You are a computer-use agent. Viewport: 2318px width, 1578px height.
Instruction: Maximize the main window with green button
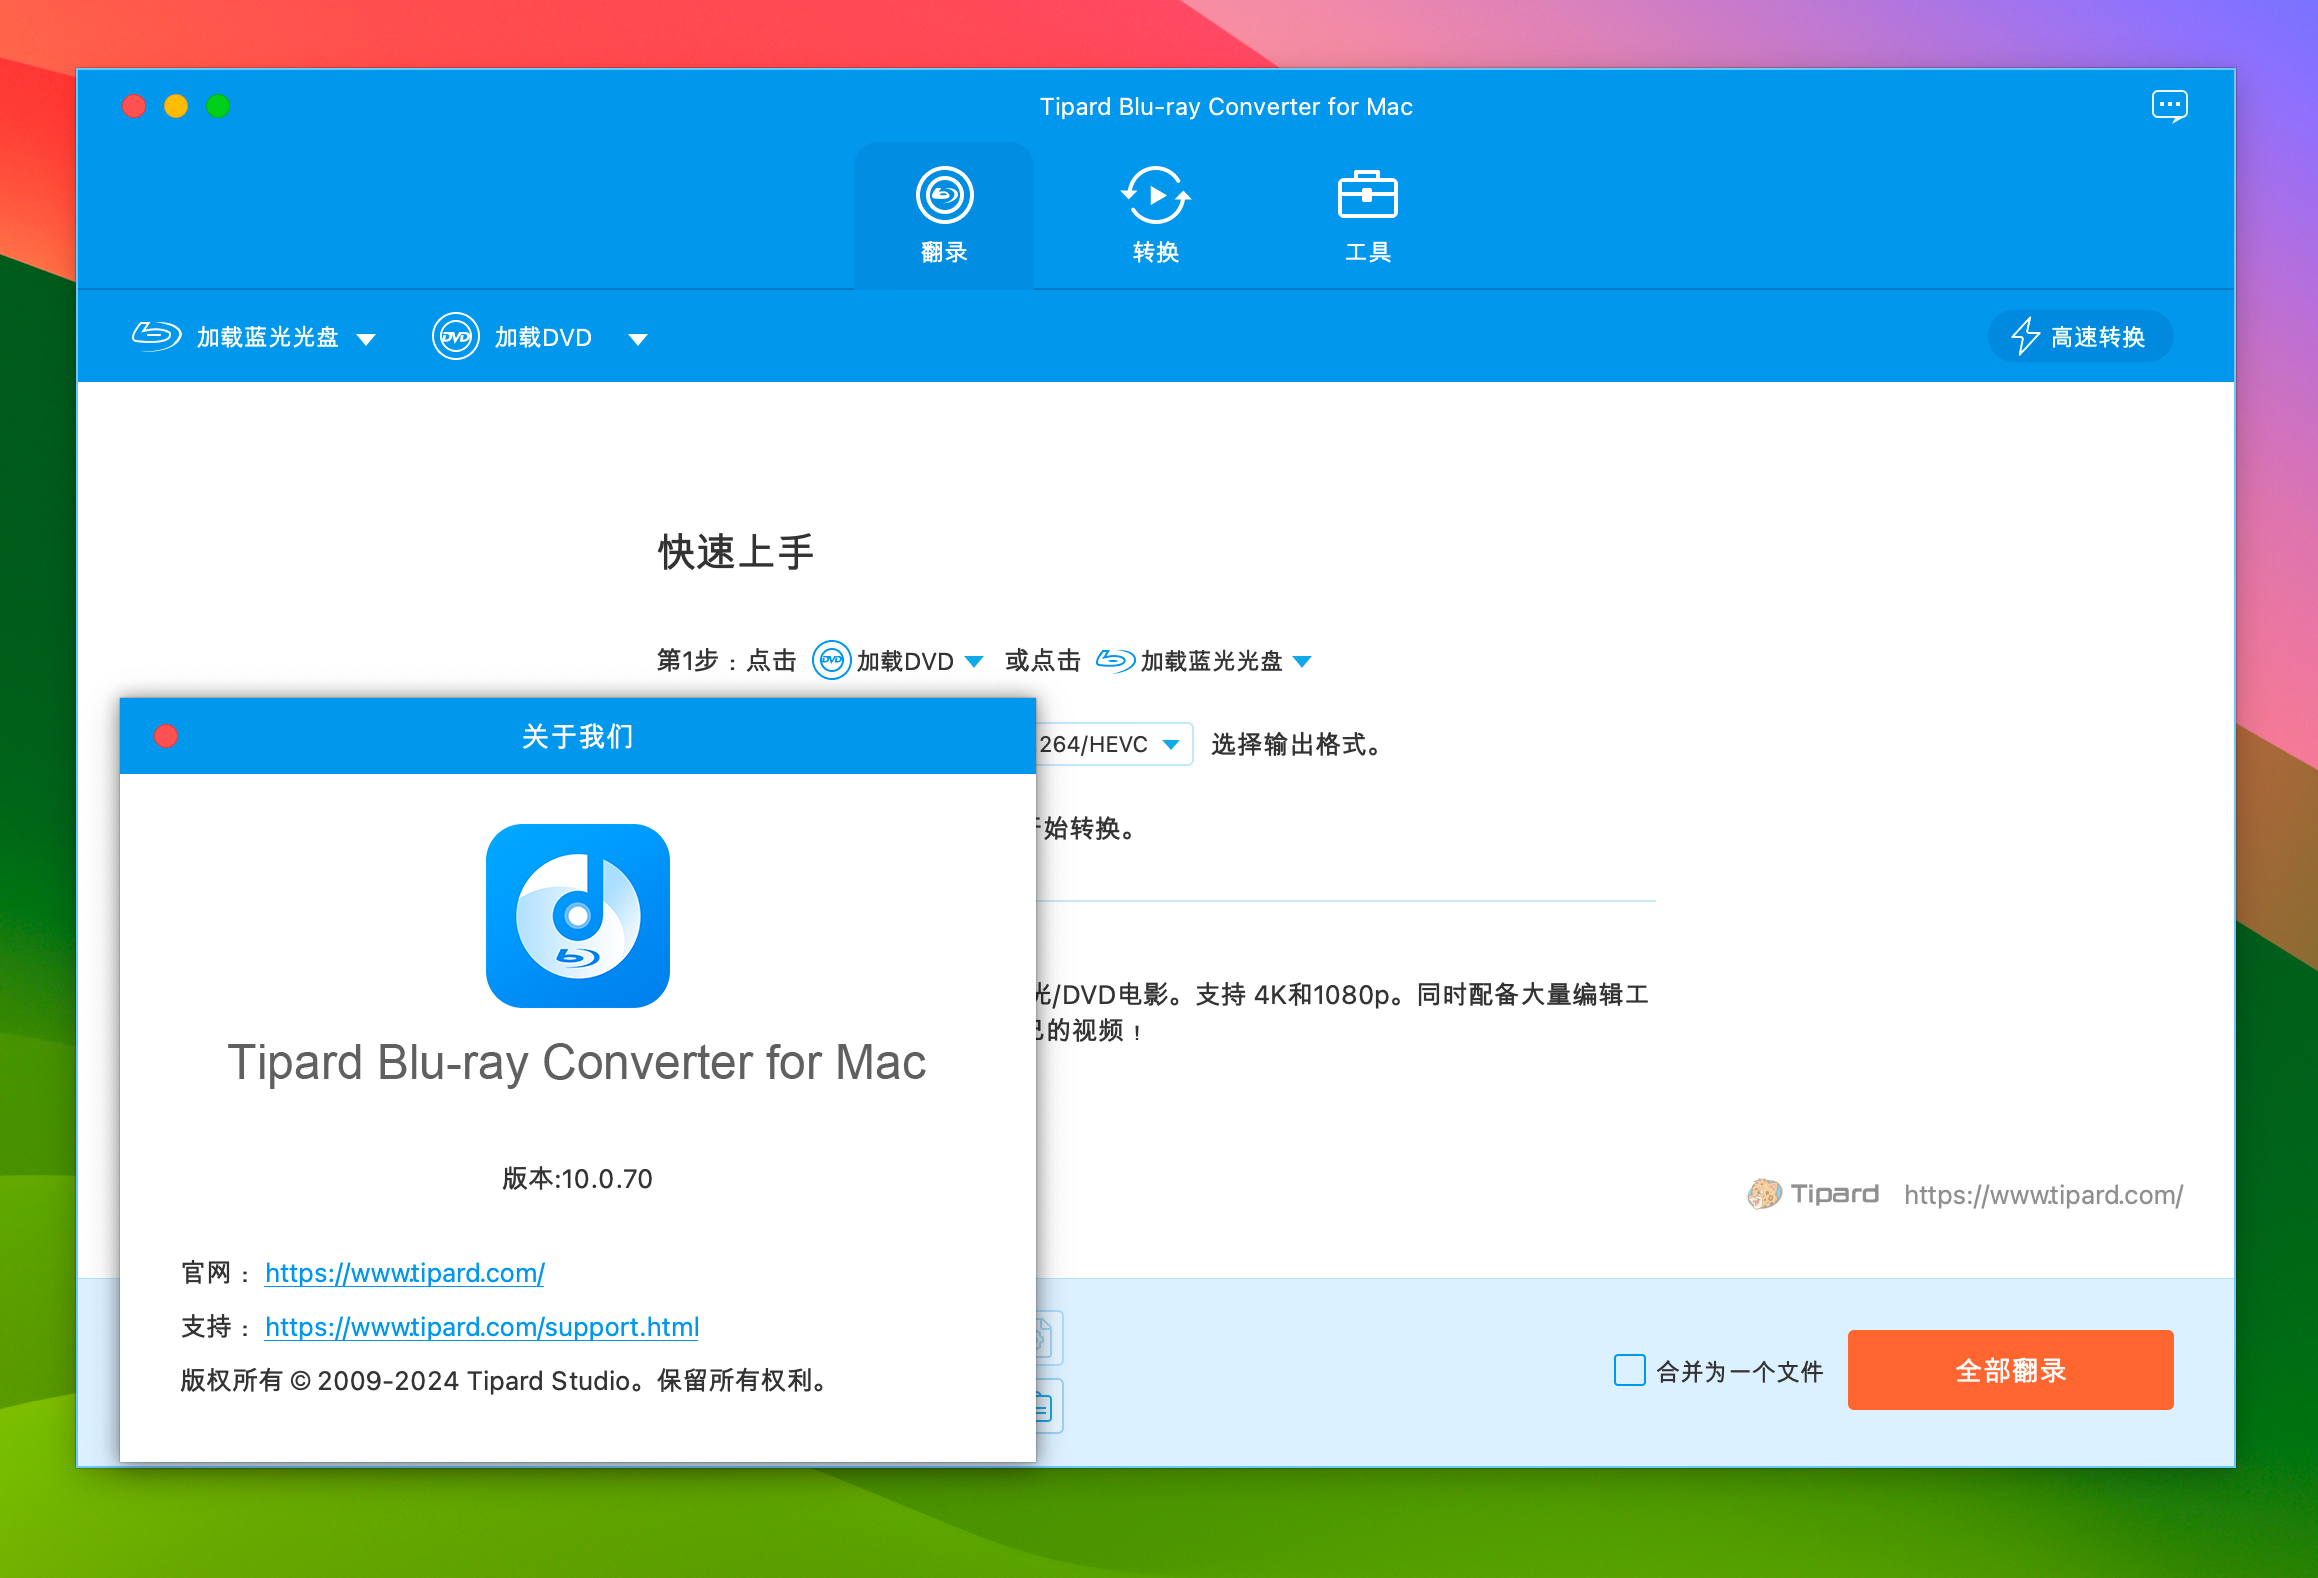(218, 106)
